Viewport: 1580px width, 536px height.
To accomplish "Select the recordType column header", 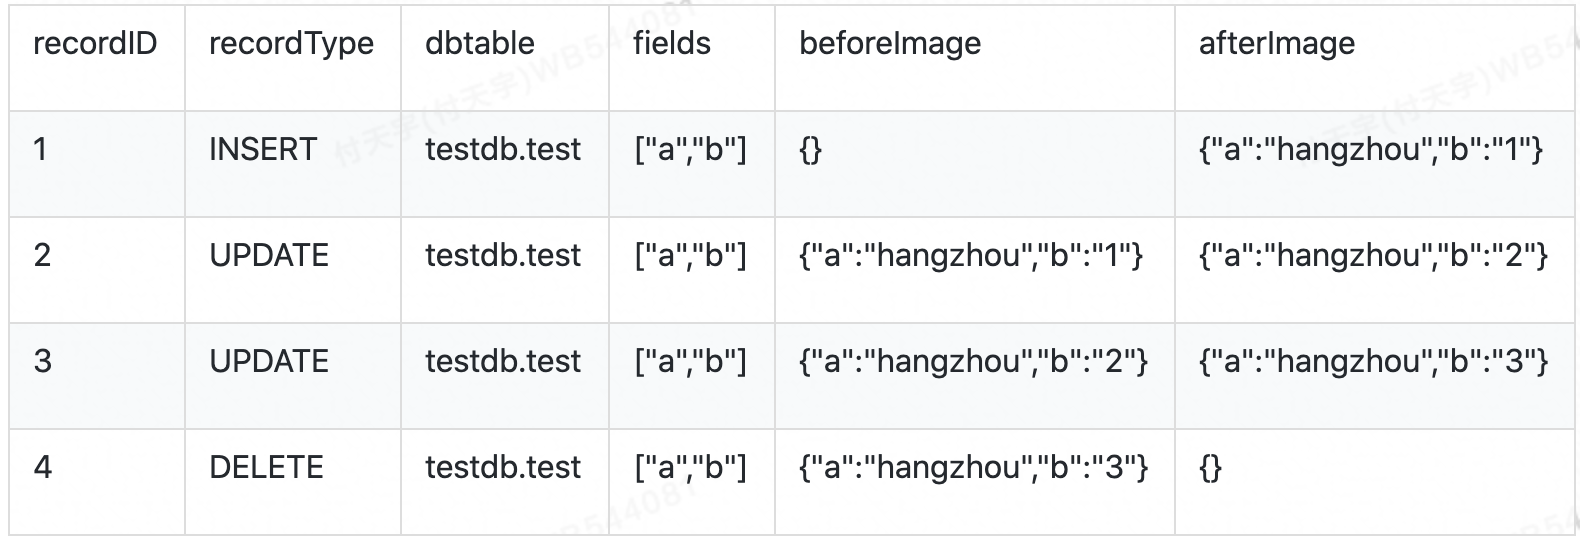I will coord(291,43).
